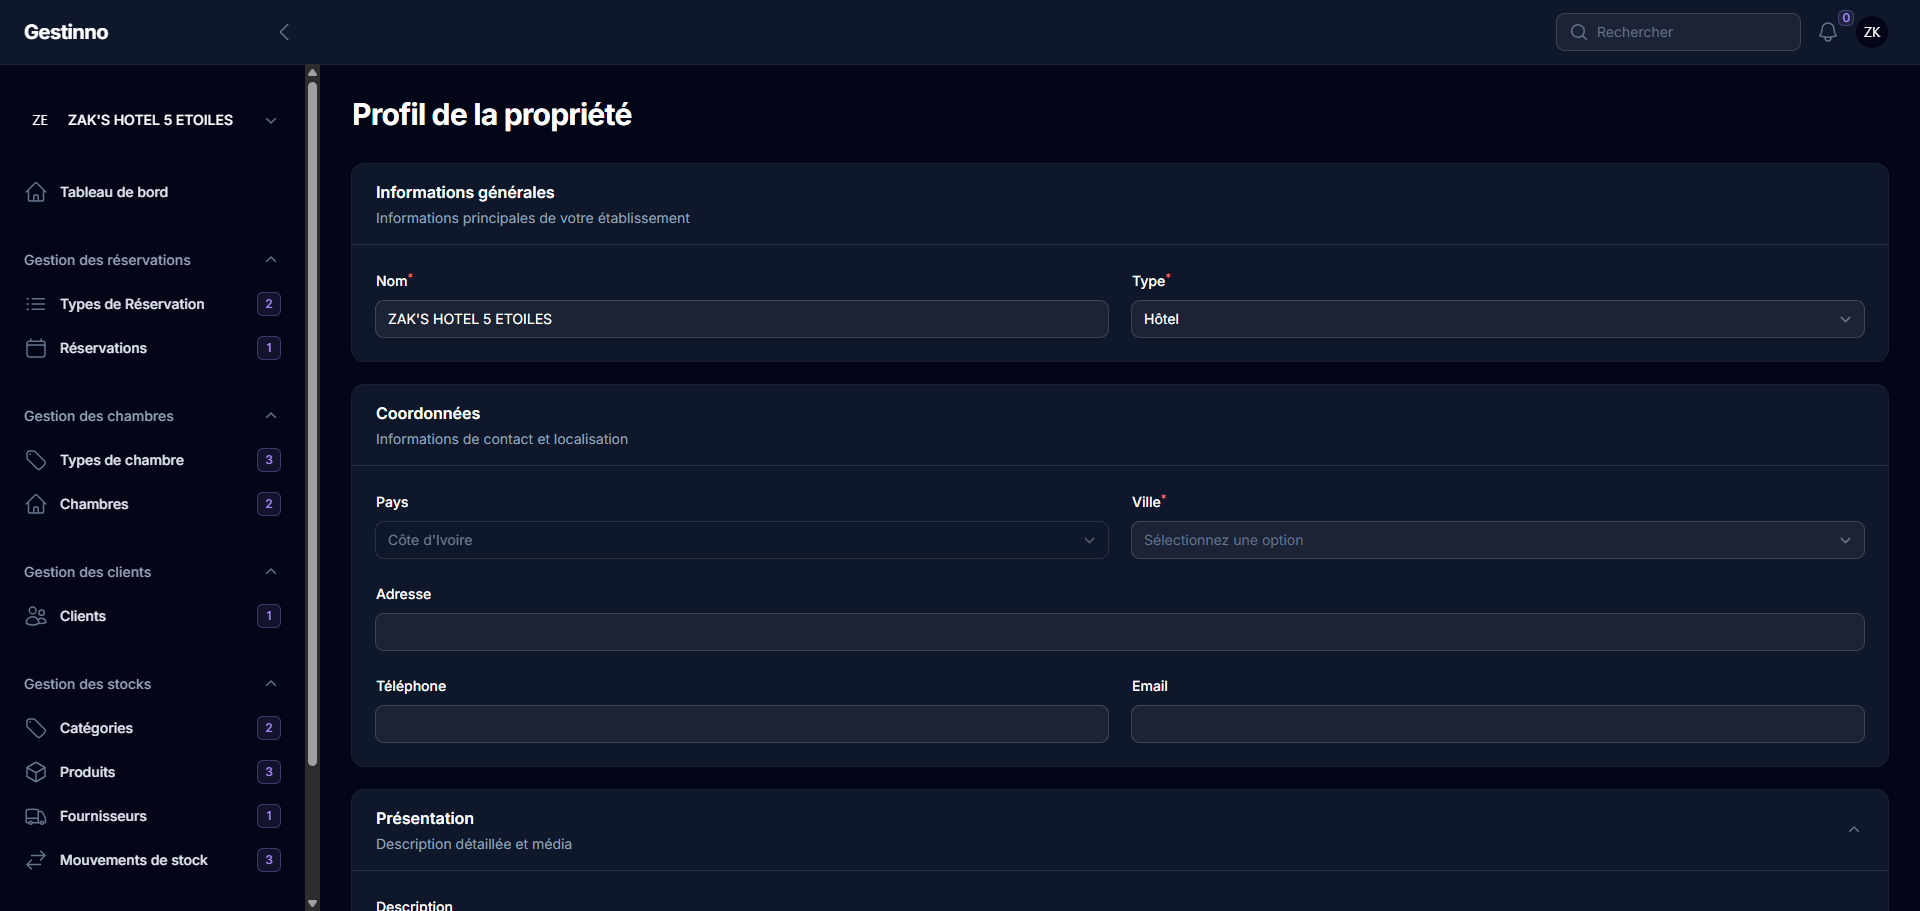This screenshot has width=1920, height=911.
Task: Click the Adresse input field
Action: [x=1120, y=632]
